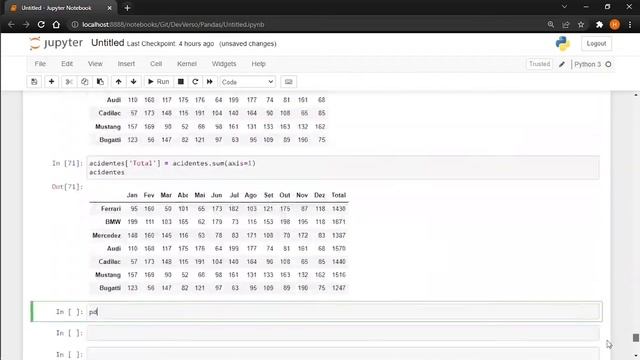Open the cell type Code dropdown

click(x=247, y=82)
